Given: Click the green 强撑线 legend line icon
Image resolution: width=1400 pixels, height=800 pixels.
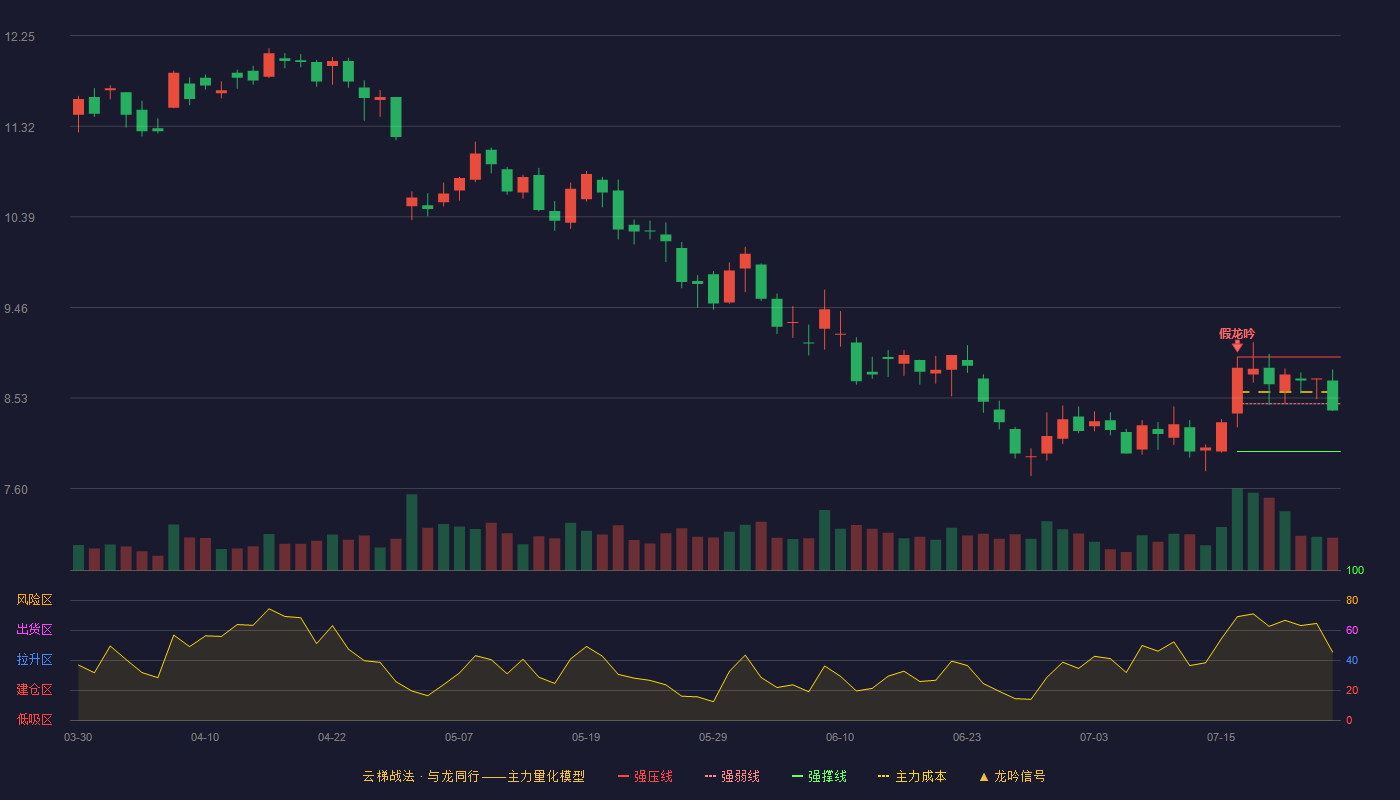Looking at the screenshot, I should pos(797,776).
